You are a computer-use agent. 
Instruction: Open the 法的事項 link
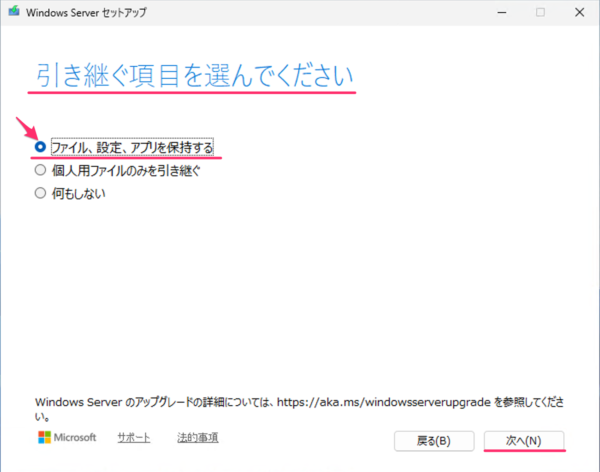[197, 438]
